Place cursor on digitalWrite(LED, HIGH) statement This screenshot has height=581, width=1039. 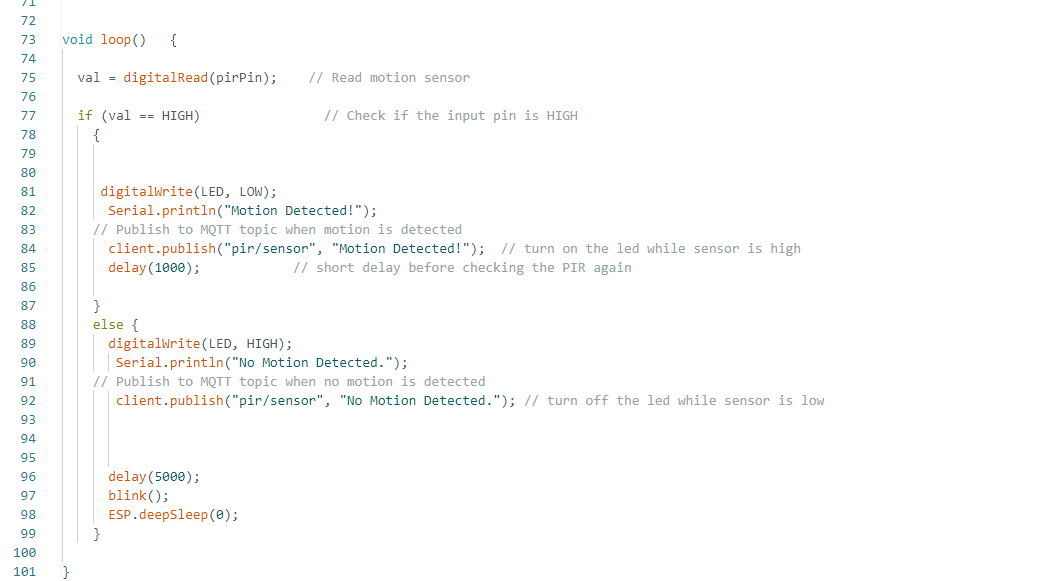pyautogui.click(x=200, y=344)
